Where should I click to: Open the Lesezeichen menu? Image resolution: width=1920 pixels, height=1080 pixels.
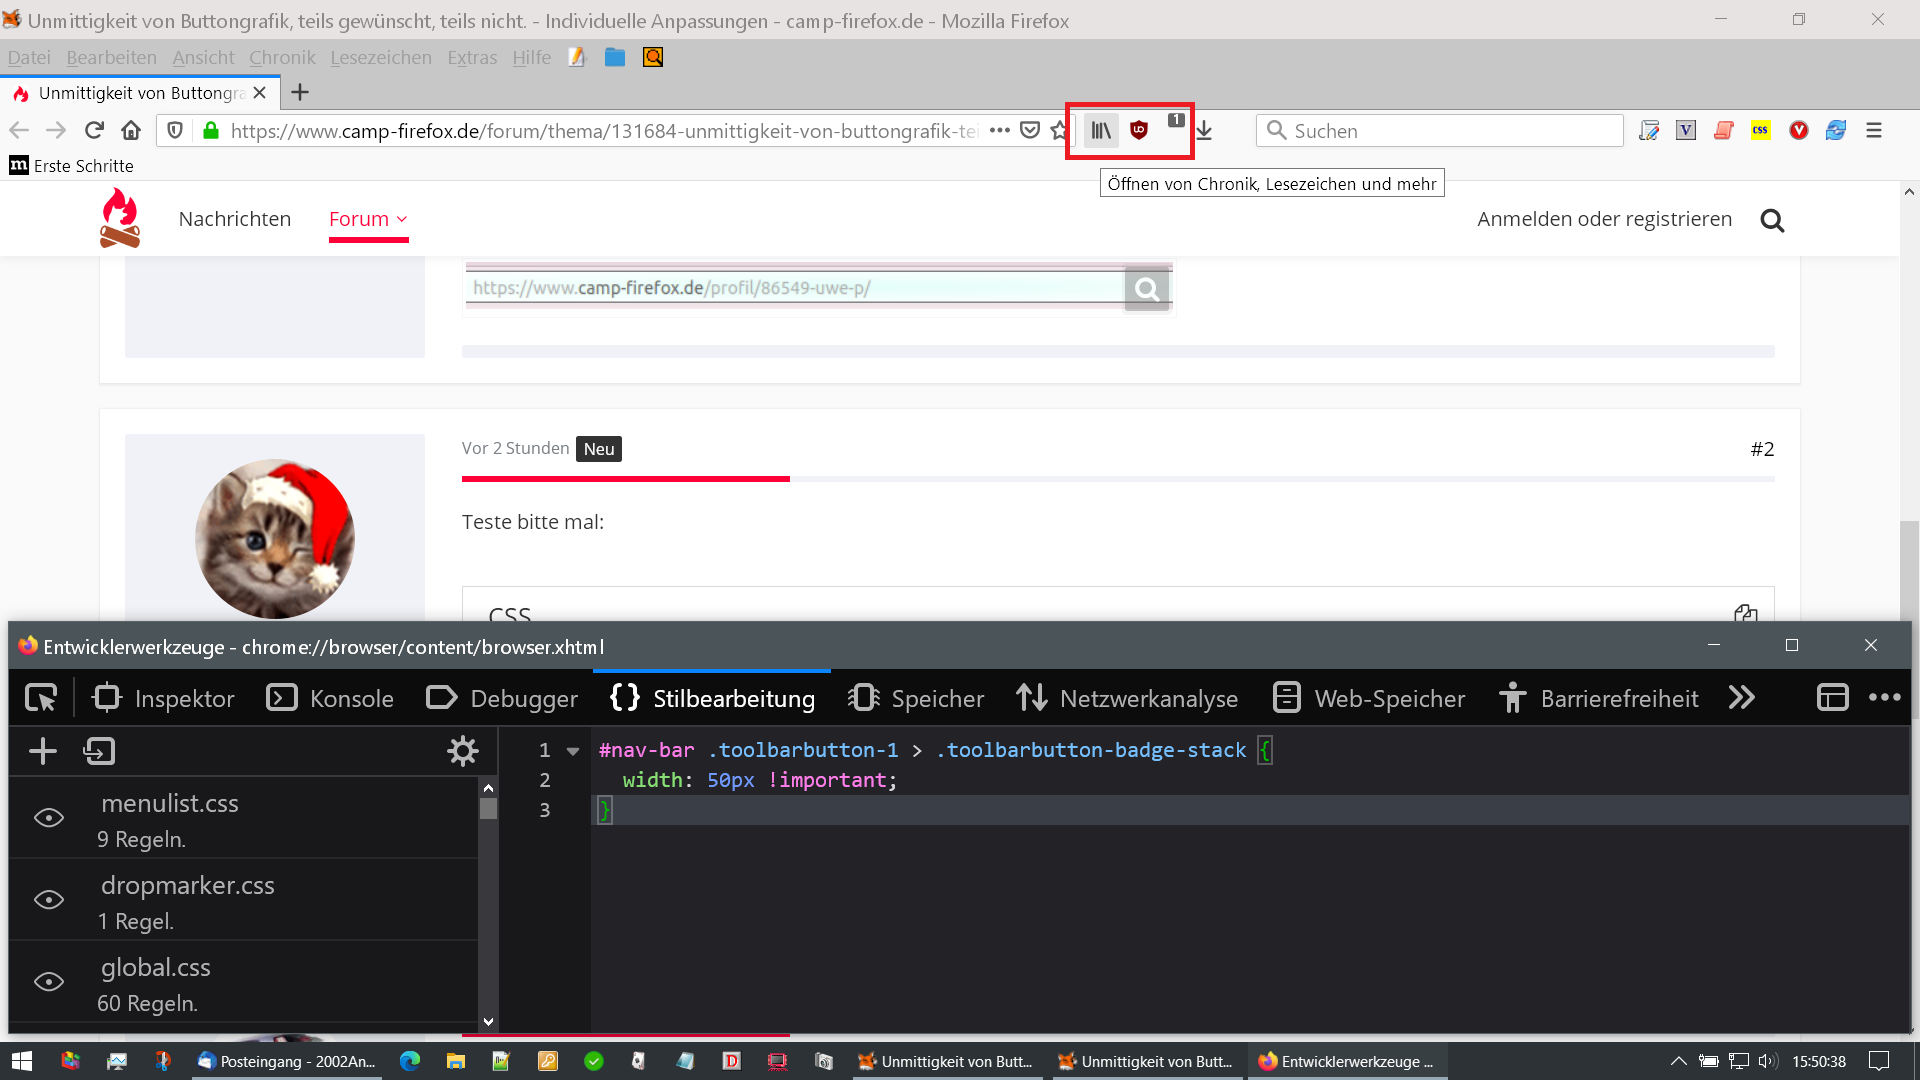point(380,58)
